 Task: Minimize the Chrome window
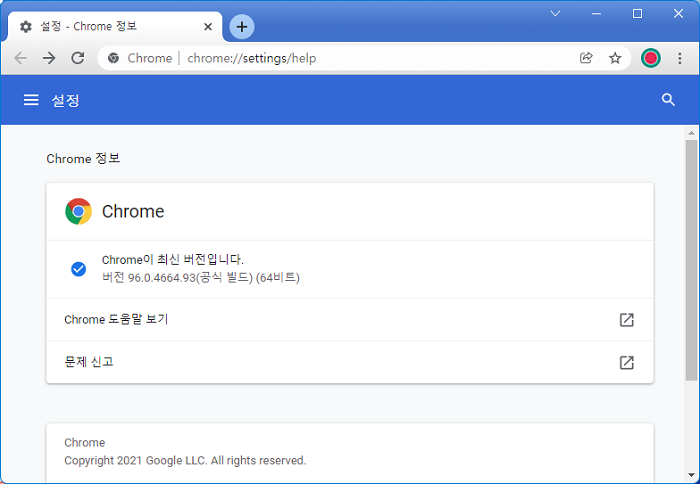coord(596,13)
